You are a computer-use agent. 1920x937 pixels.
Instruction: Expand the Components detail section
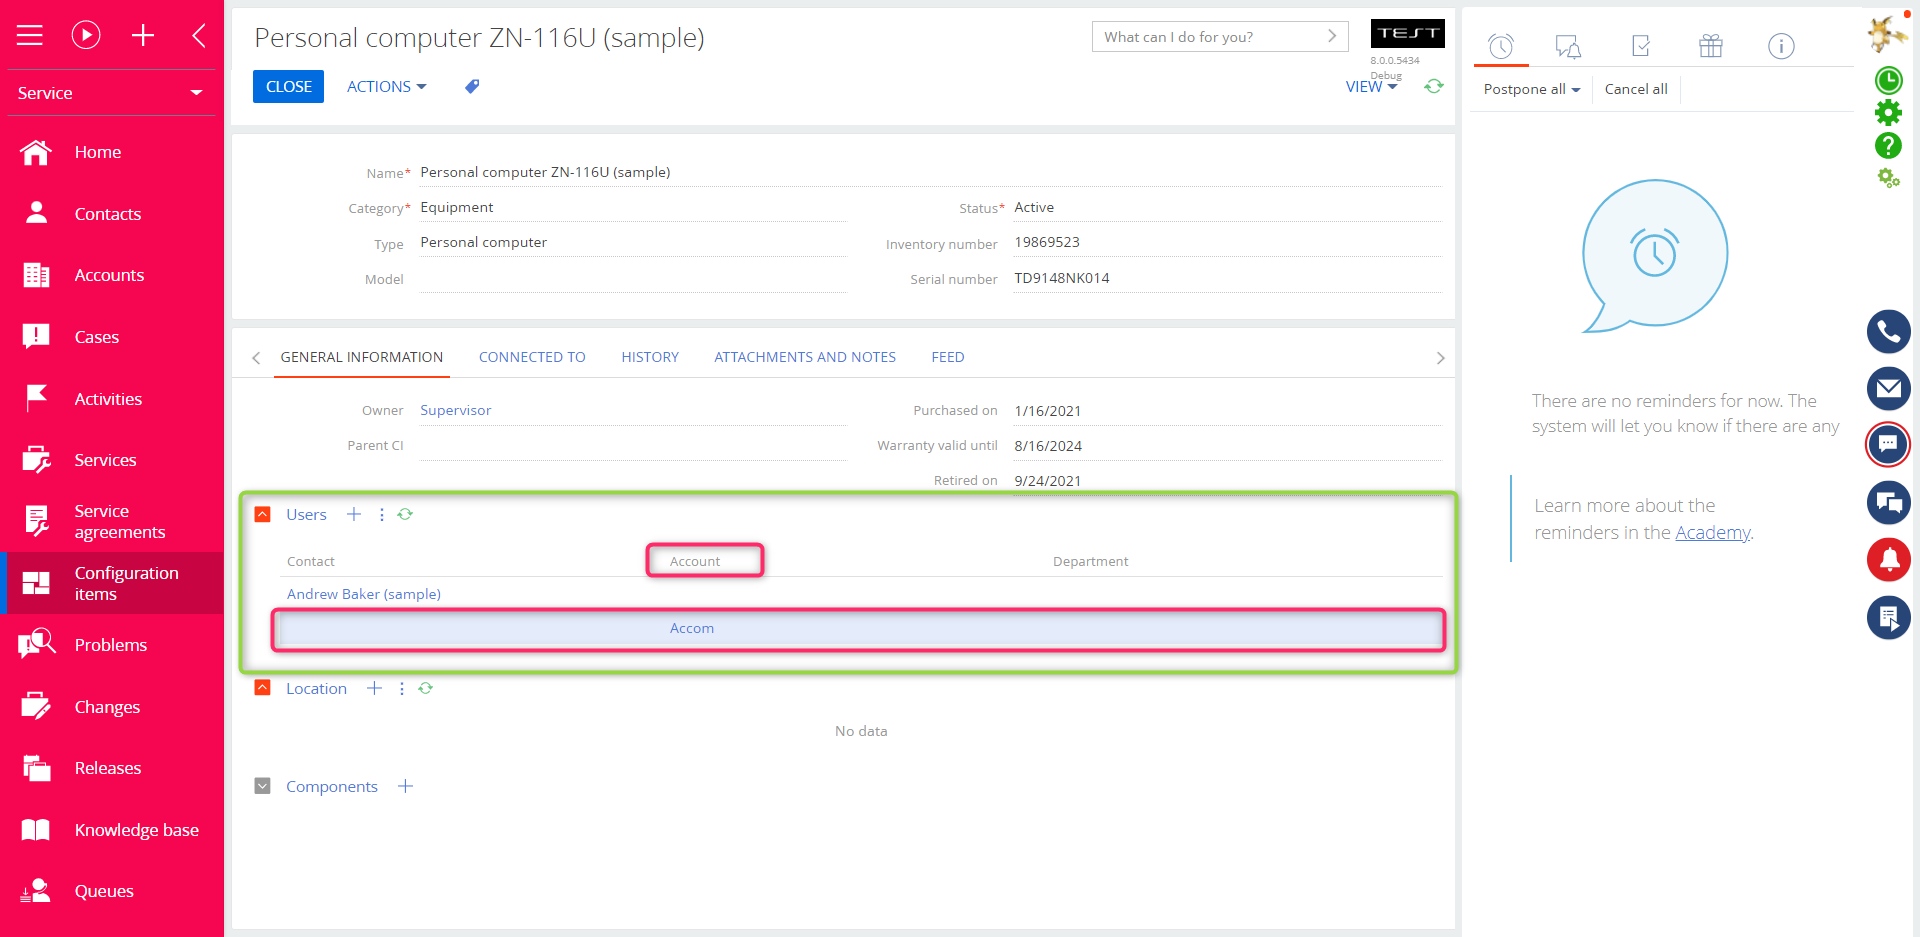tap(263, 786)
